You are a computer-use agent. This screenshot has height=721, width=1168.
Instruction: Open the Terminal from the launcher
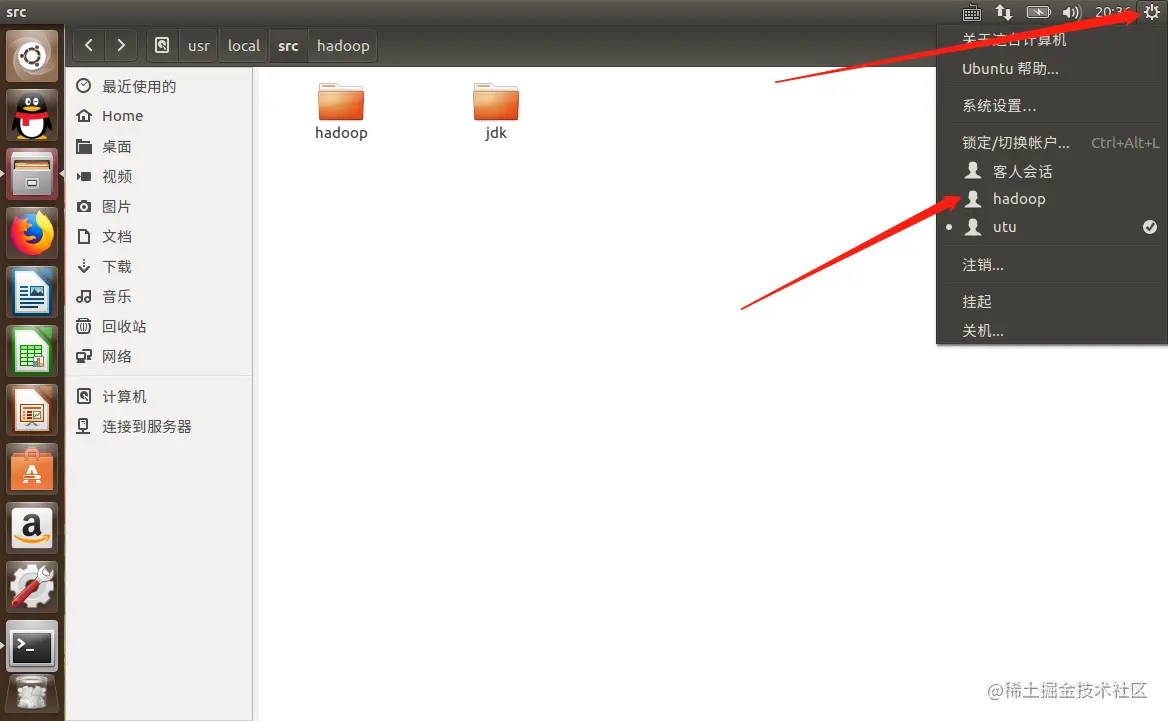32,646
